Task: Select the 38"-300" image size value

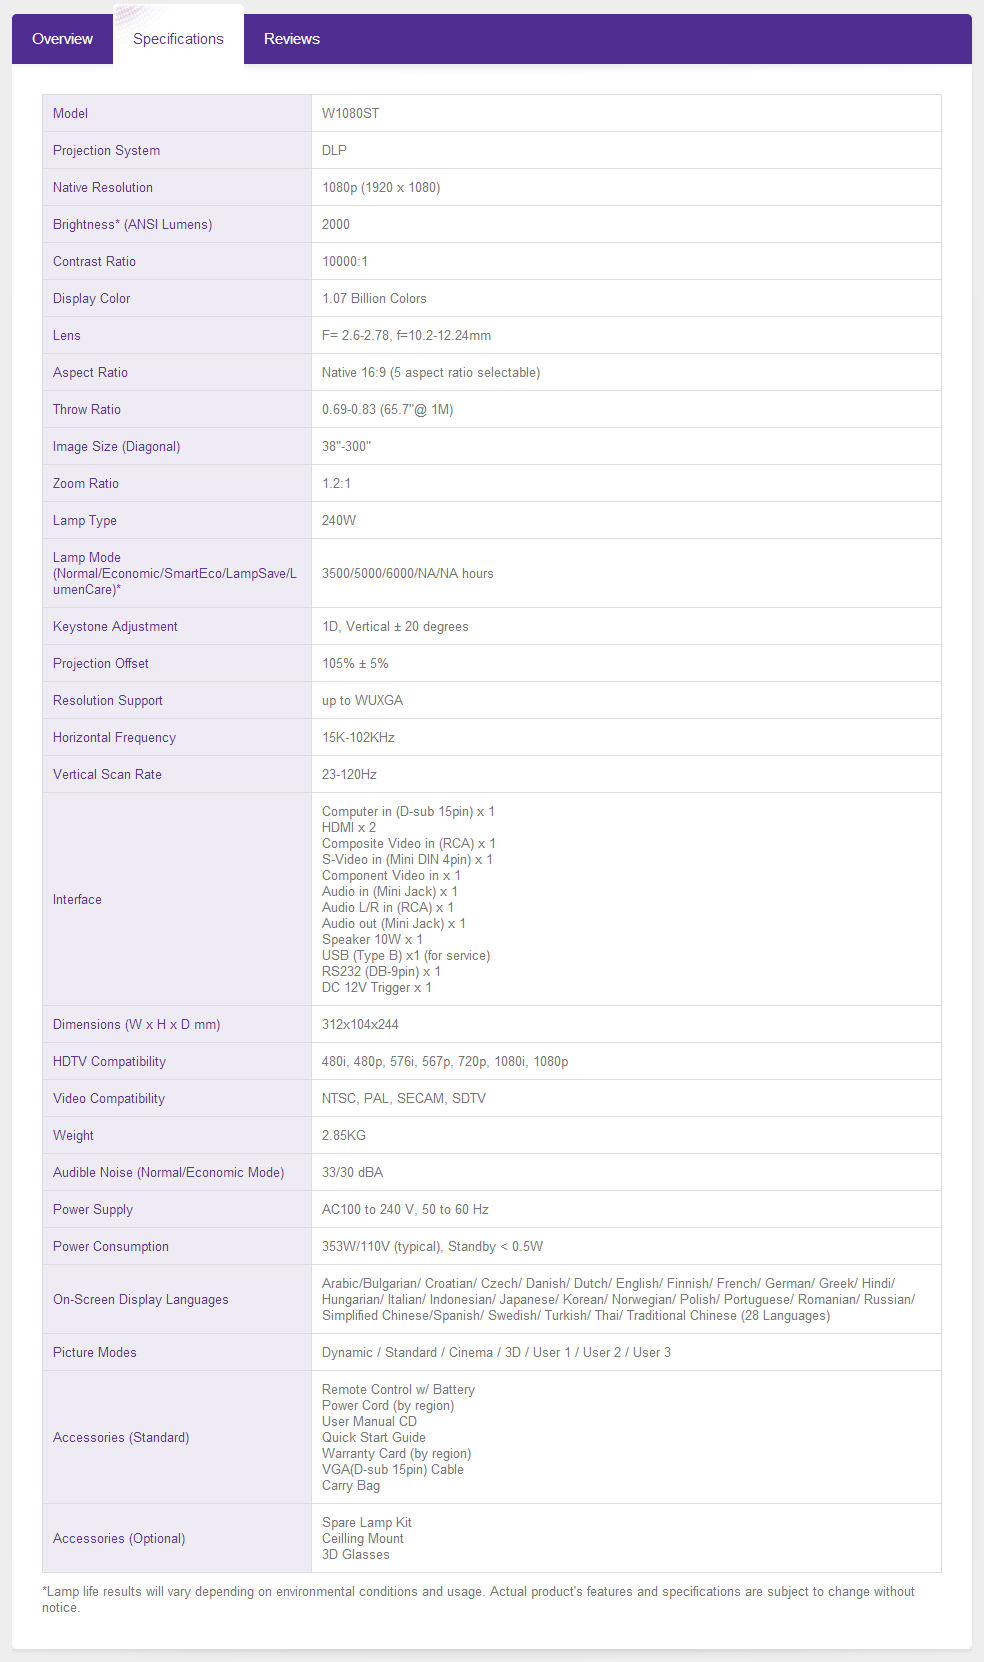Action: coord(346,446)
